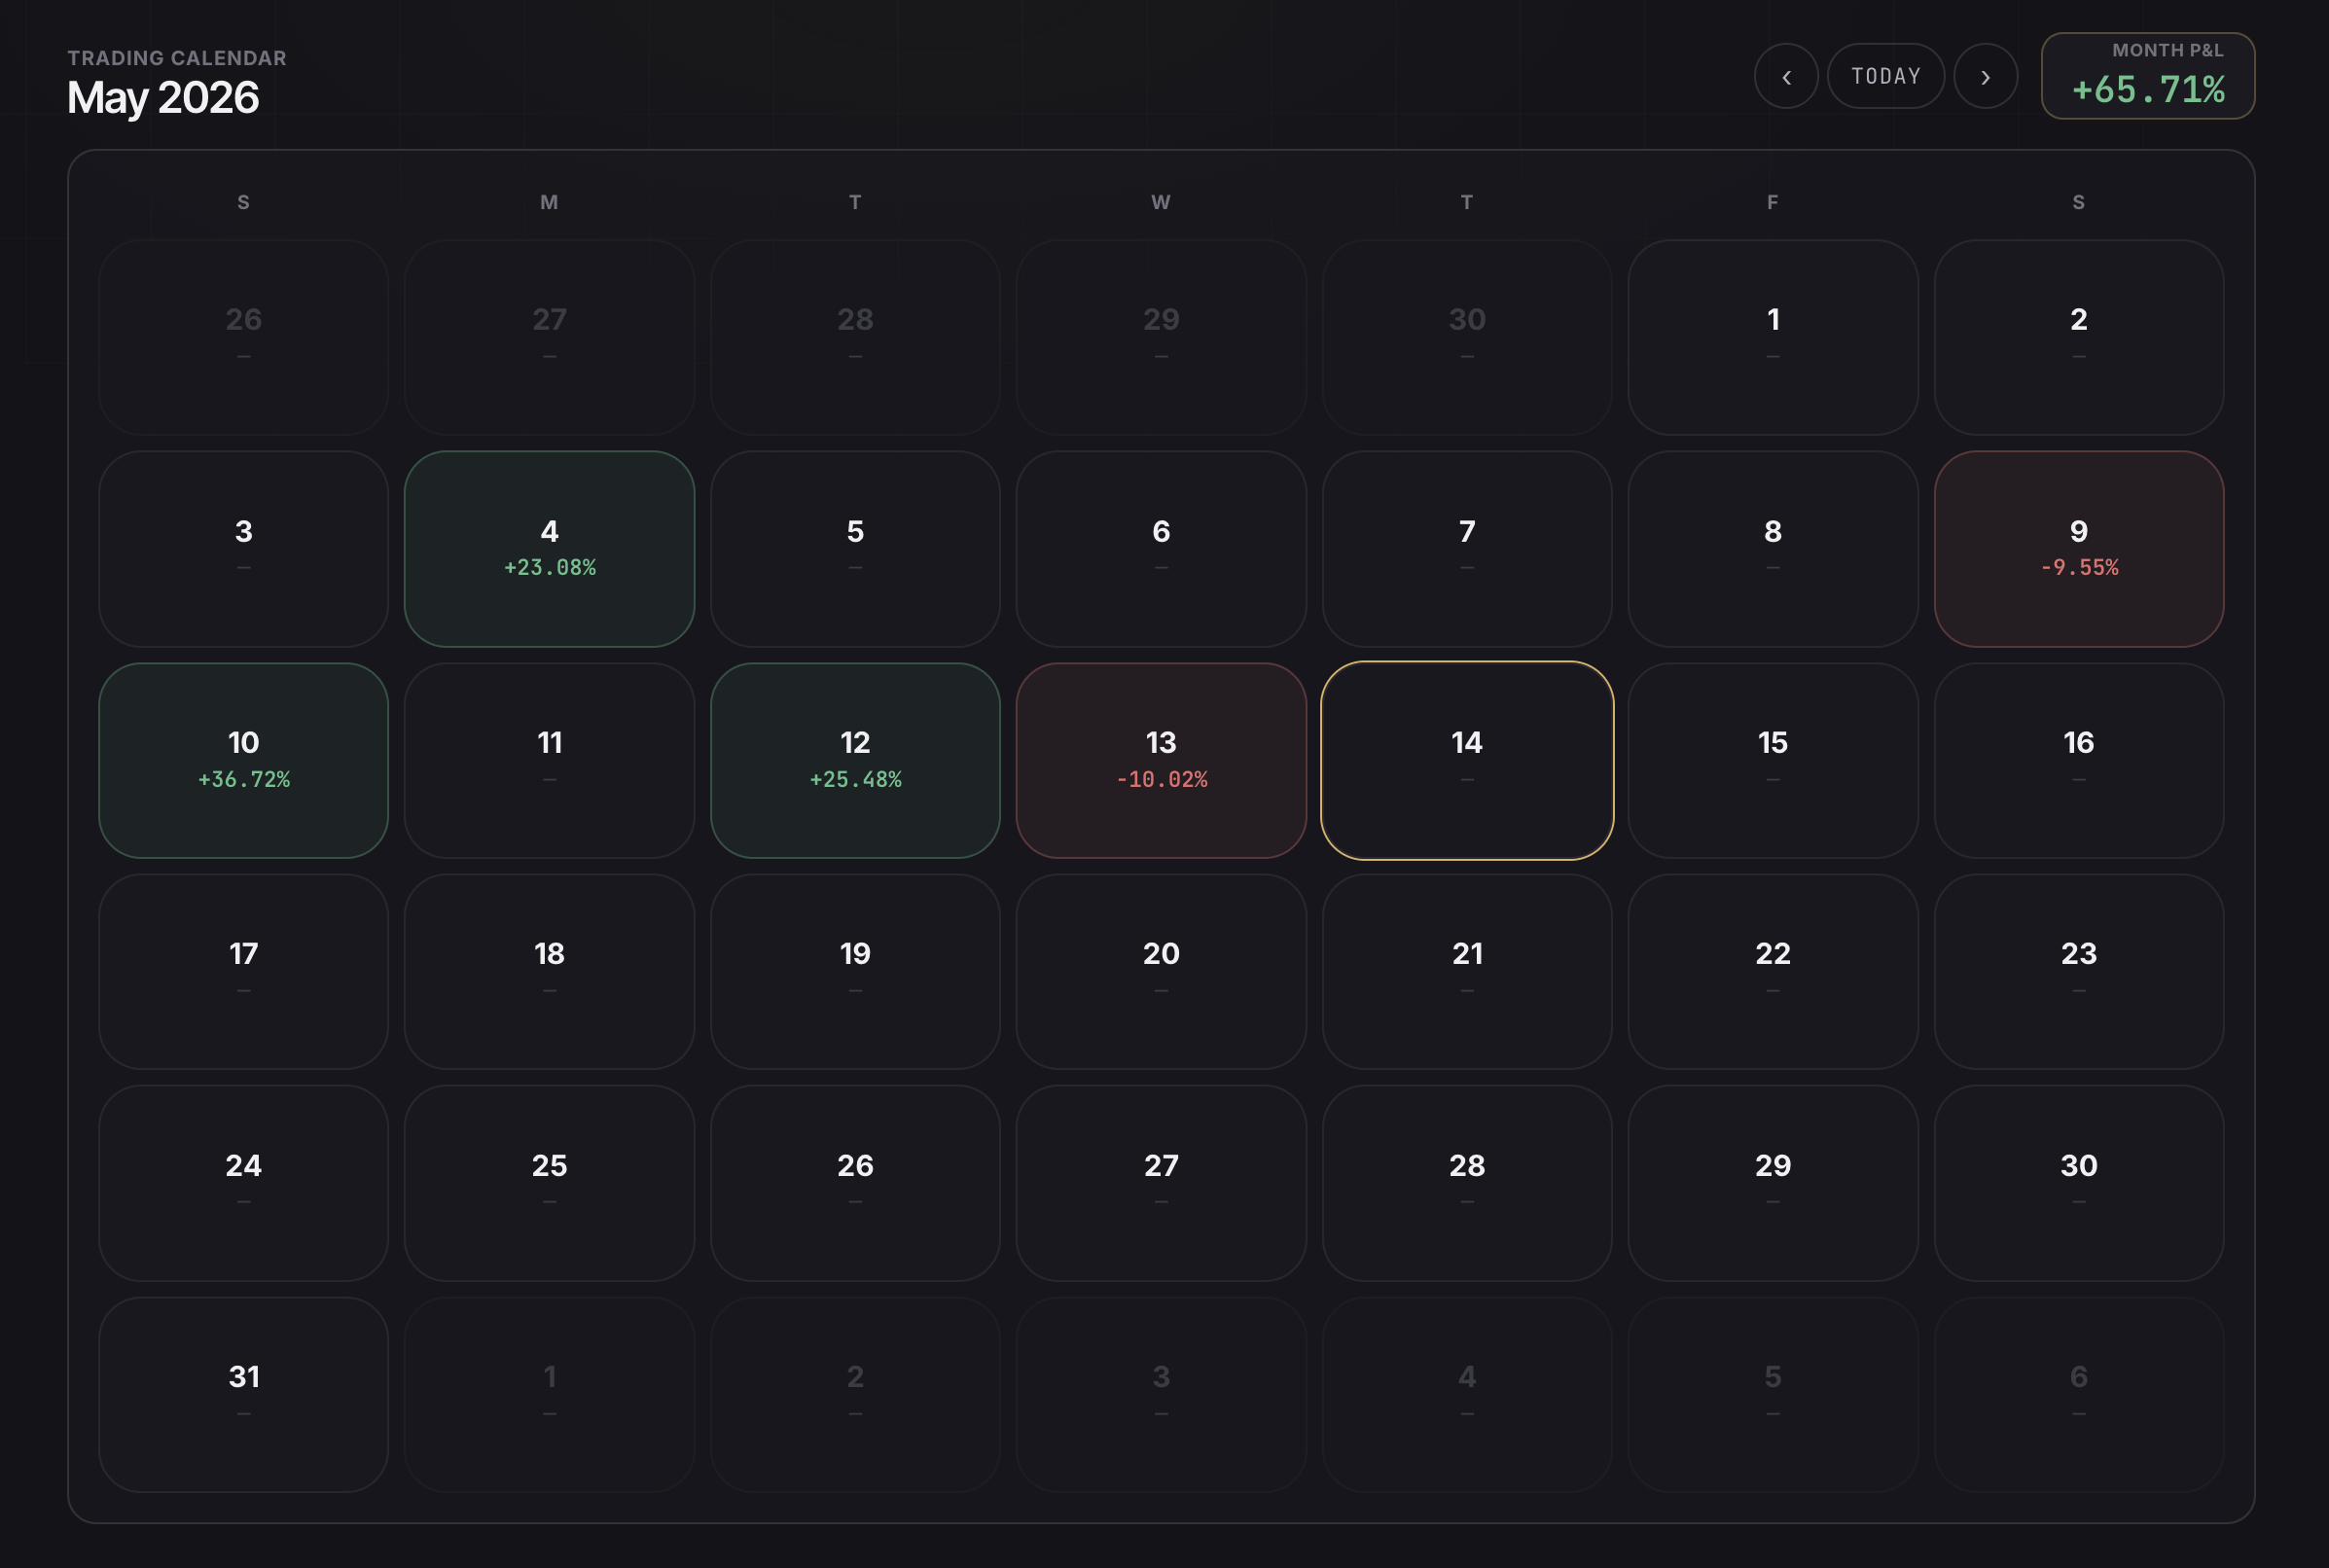Click the TRADING CALENDAR label
2329x1568 pixels.
click(177, 58)
